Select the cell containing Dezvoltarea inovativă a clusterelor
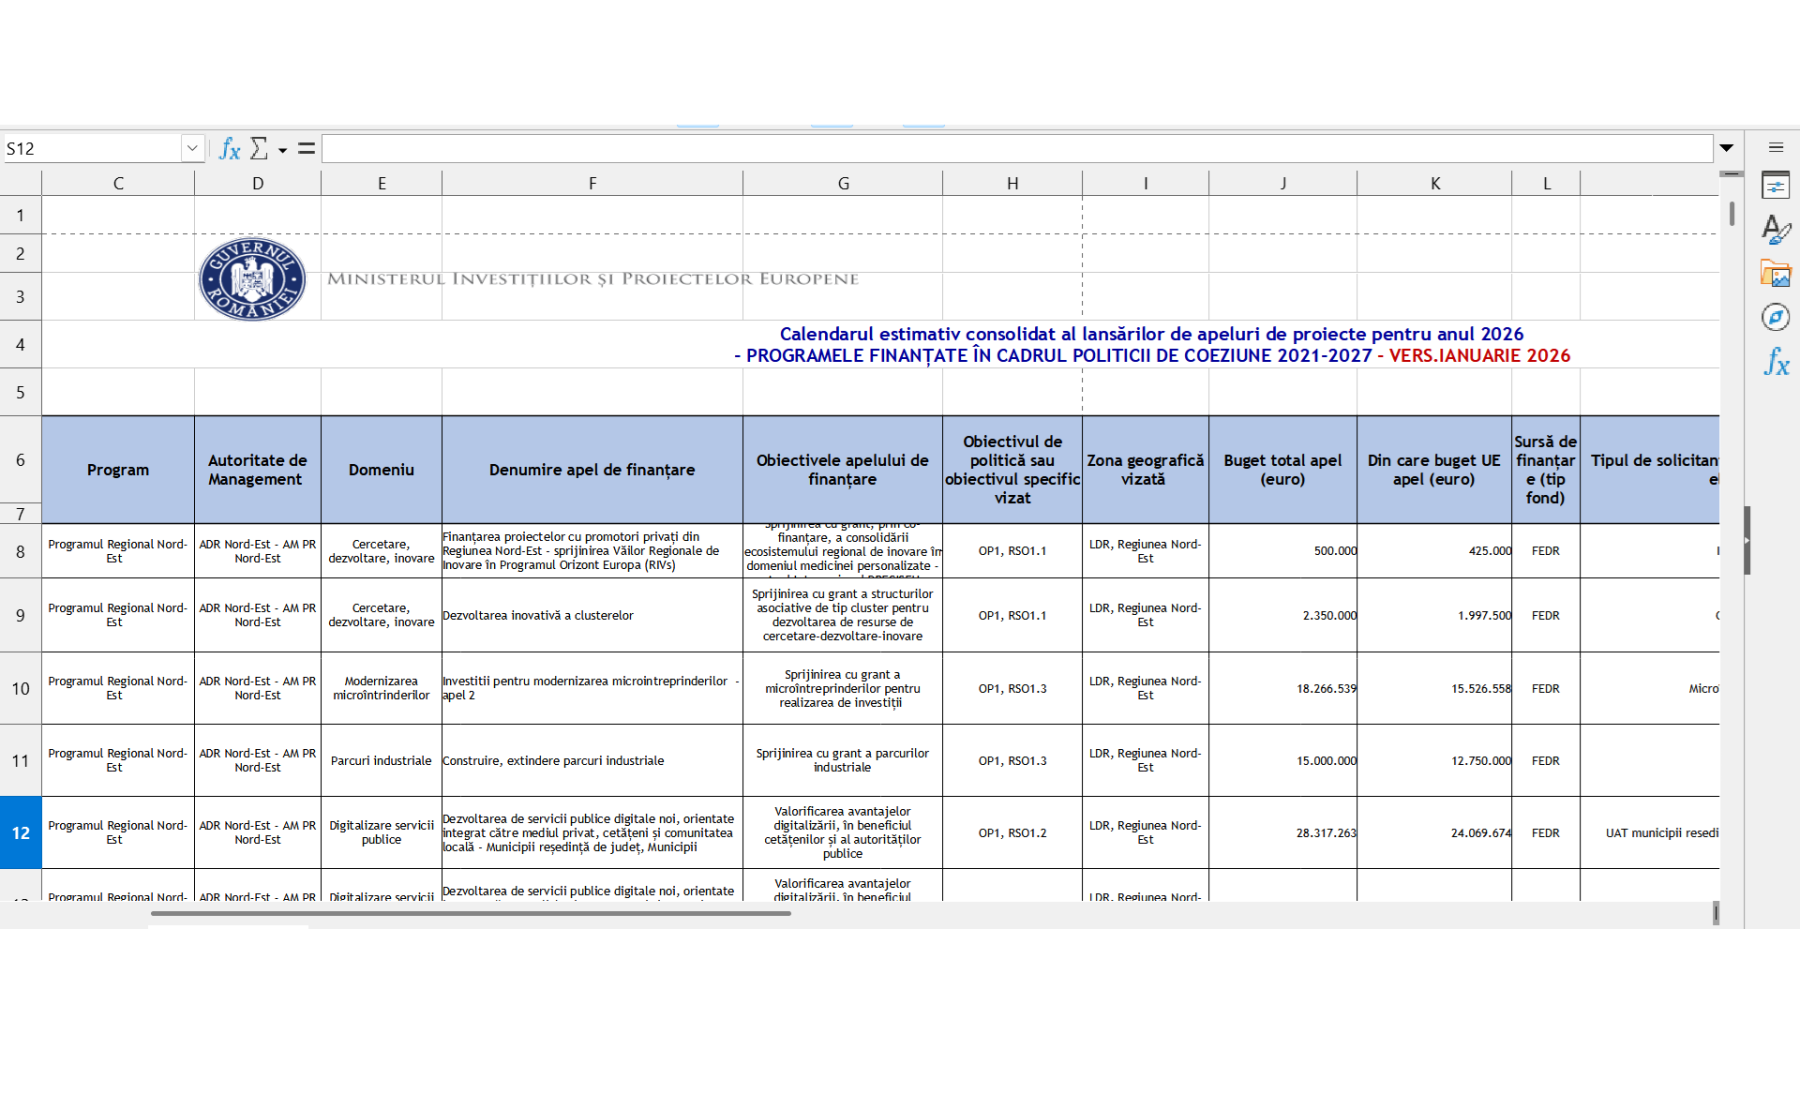The image size is (1800, 1109). pos(590,616)
